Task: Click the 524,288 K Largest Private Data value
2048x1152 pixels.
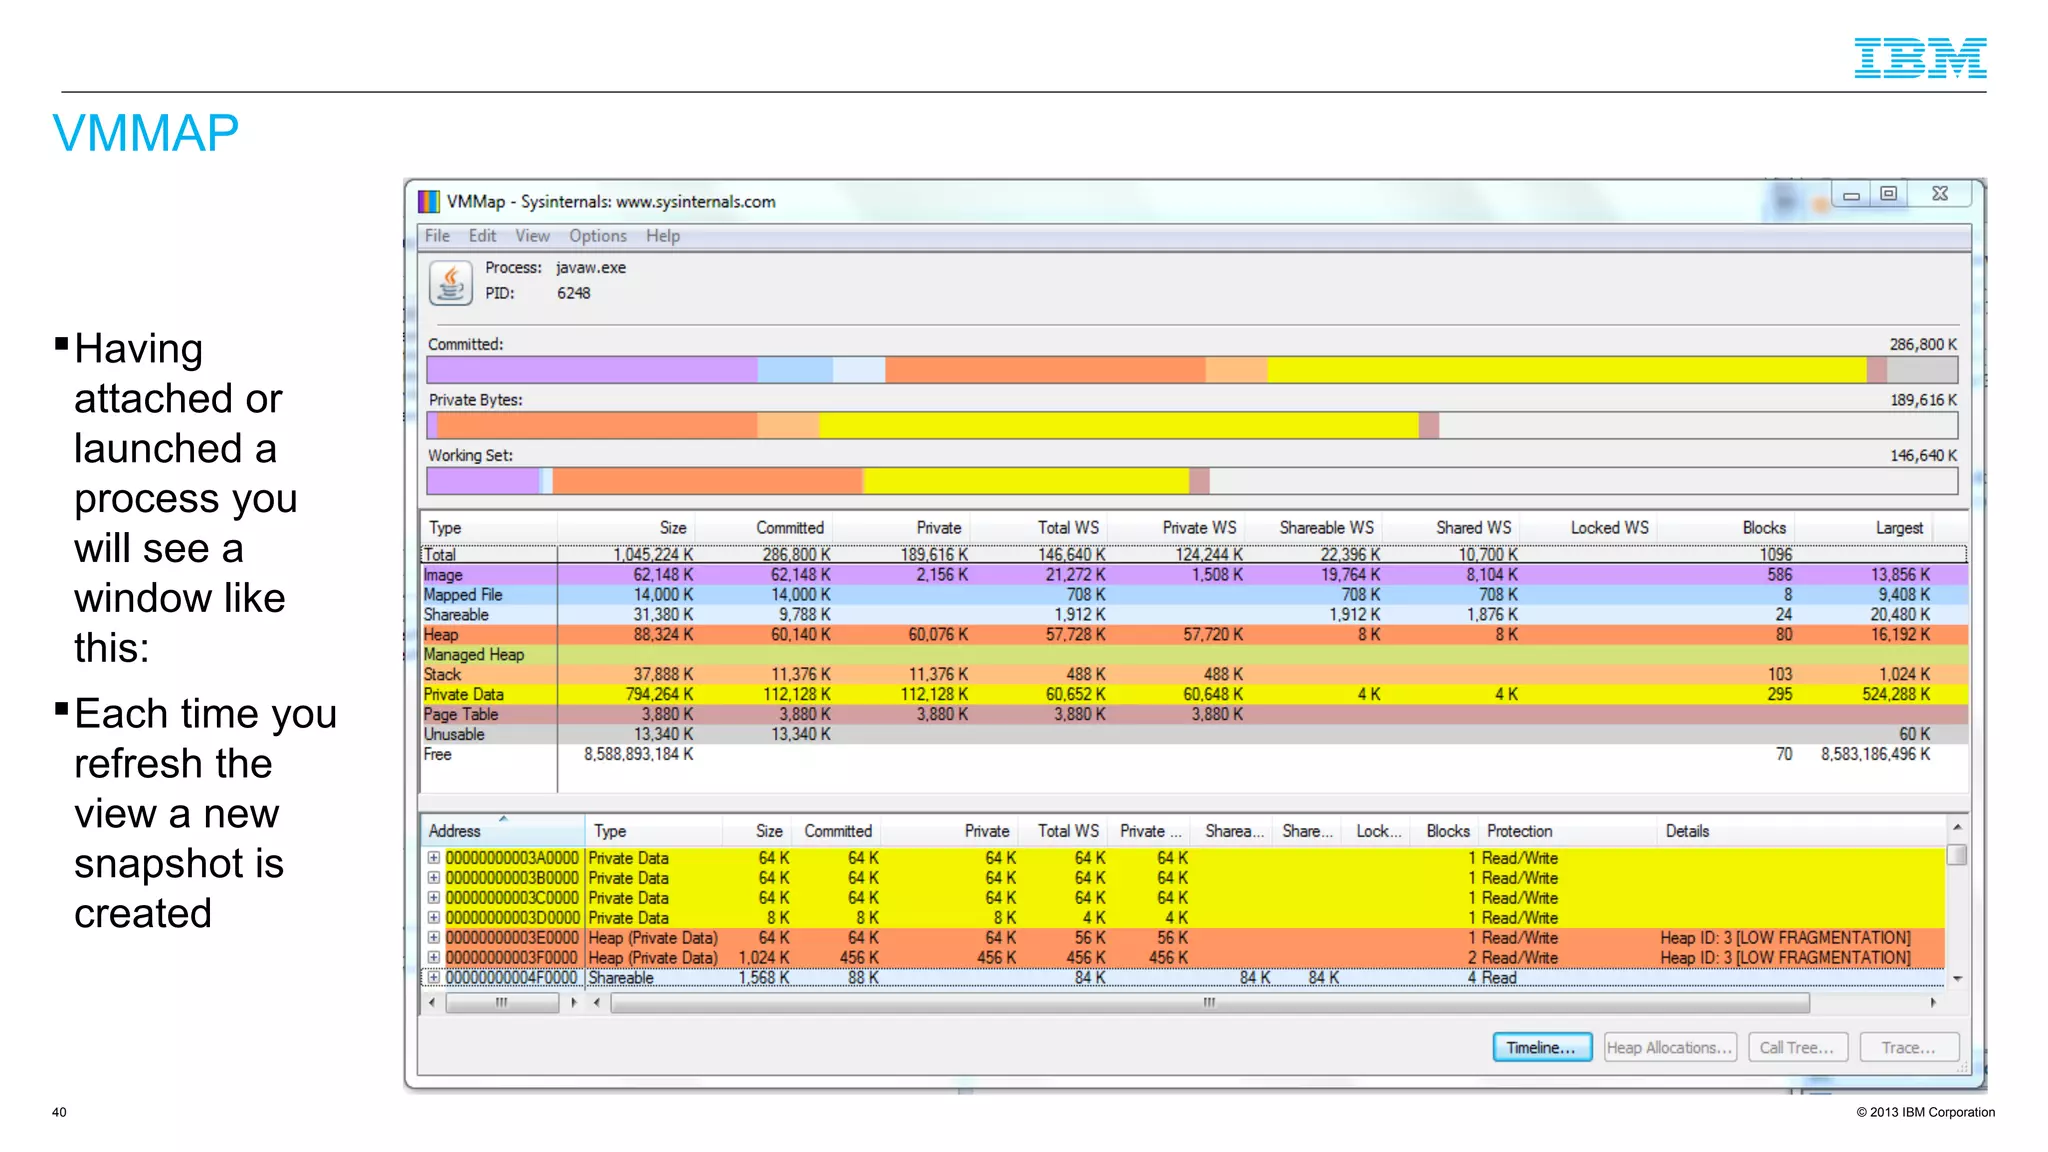Action: point(1896,695)
